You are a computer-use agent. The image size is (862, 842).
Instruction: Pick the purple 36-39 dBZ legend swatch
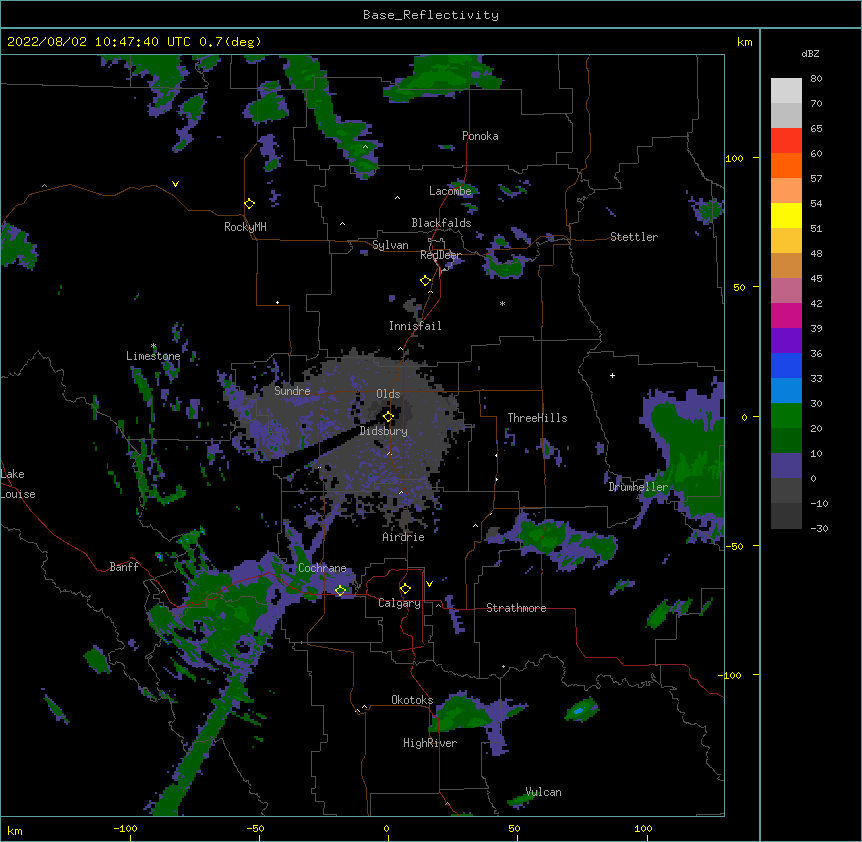(786, 341)
